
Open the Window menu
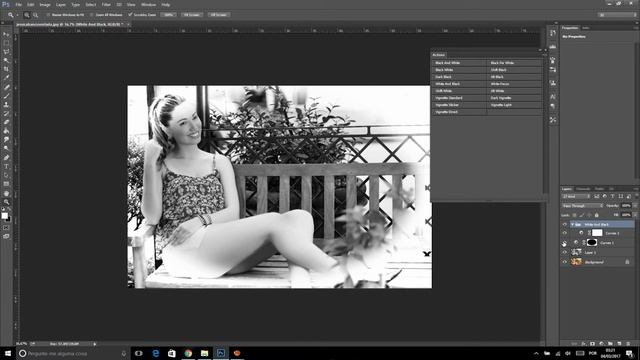(x=148, y=4)
